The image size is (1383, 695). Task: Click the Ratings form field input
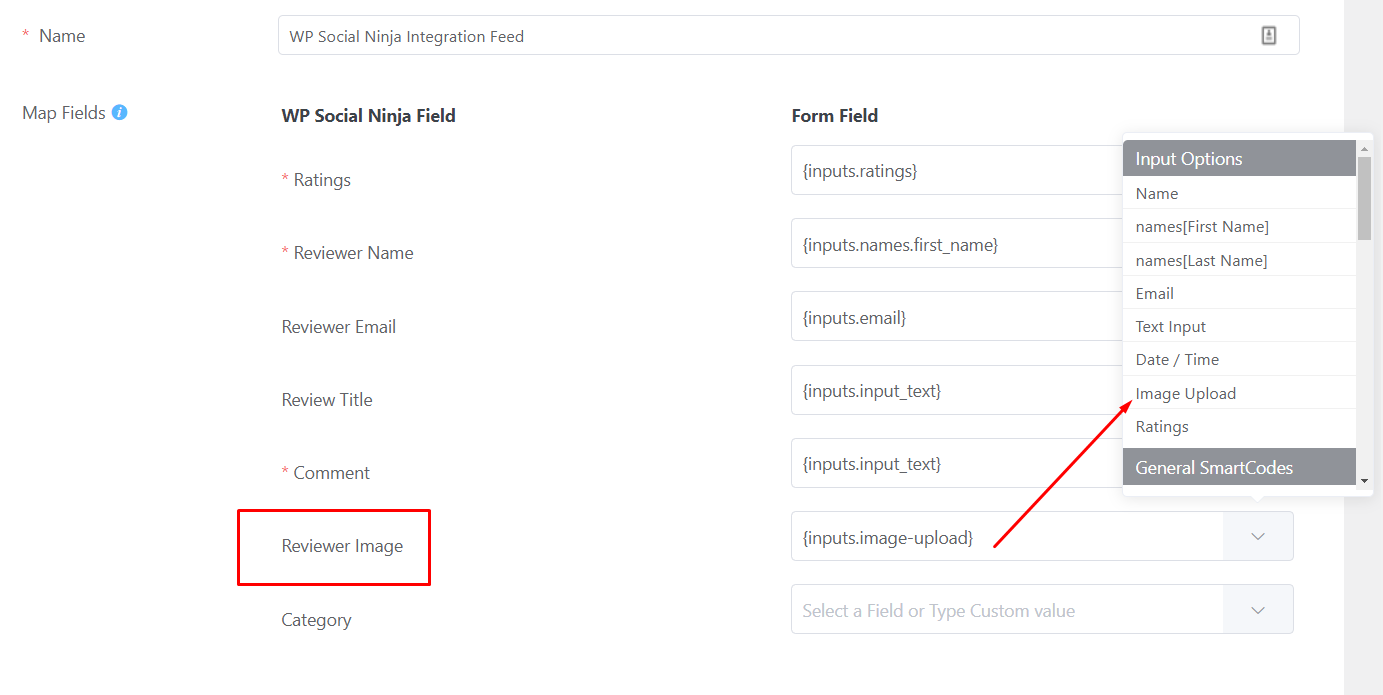(x=955, y=171)
